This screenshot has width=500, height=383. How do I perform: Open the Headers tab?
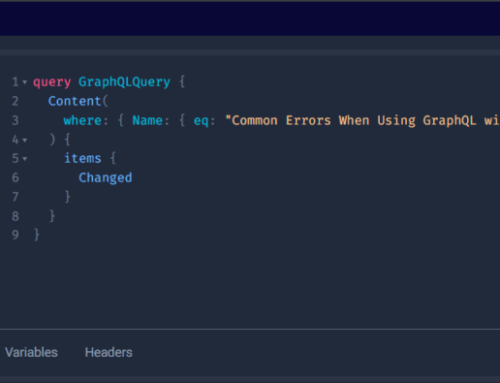click(109, 352)
